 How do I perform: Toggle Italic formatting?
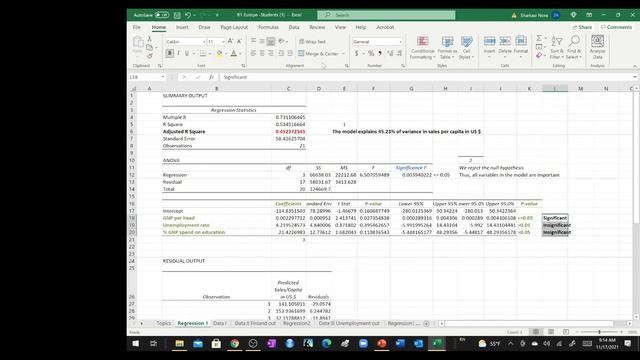178,53
